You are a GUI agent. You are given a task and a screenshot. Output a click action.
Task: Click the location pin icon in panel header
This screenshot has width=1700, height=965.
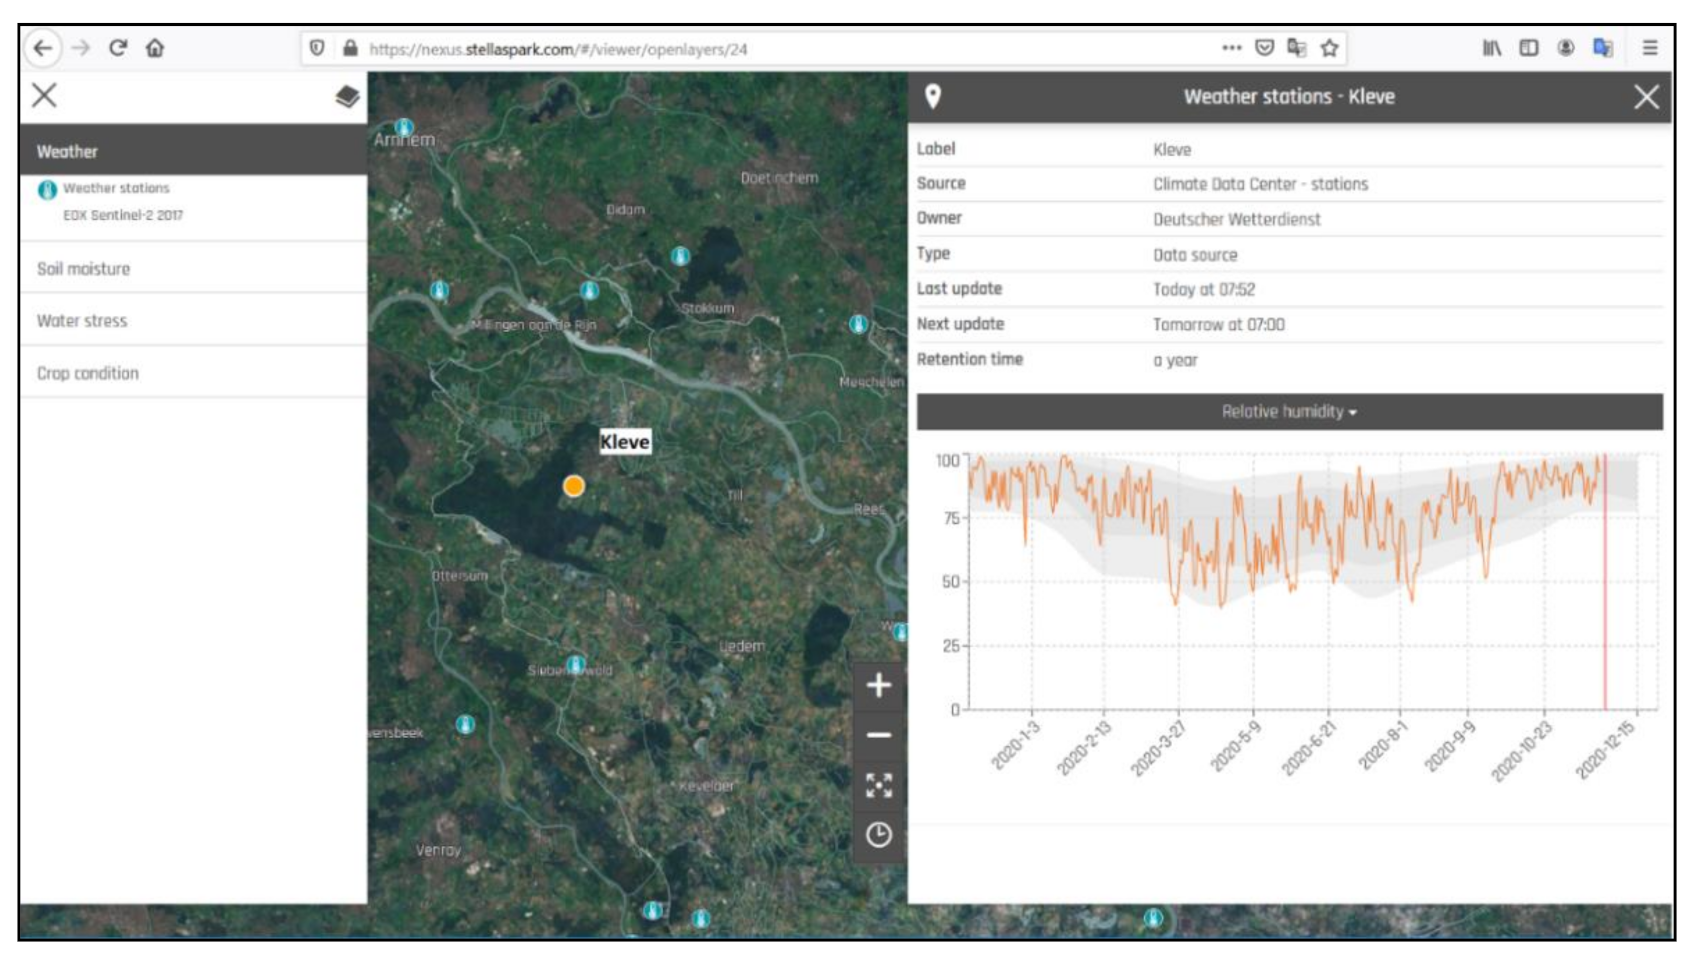pyautogui.click(x=932, y=96)
